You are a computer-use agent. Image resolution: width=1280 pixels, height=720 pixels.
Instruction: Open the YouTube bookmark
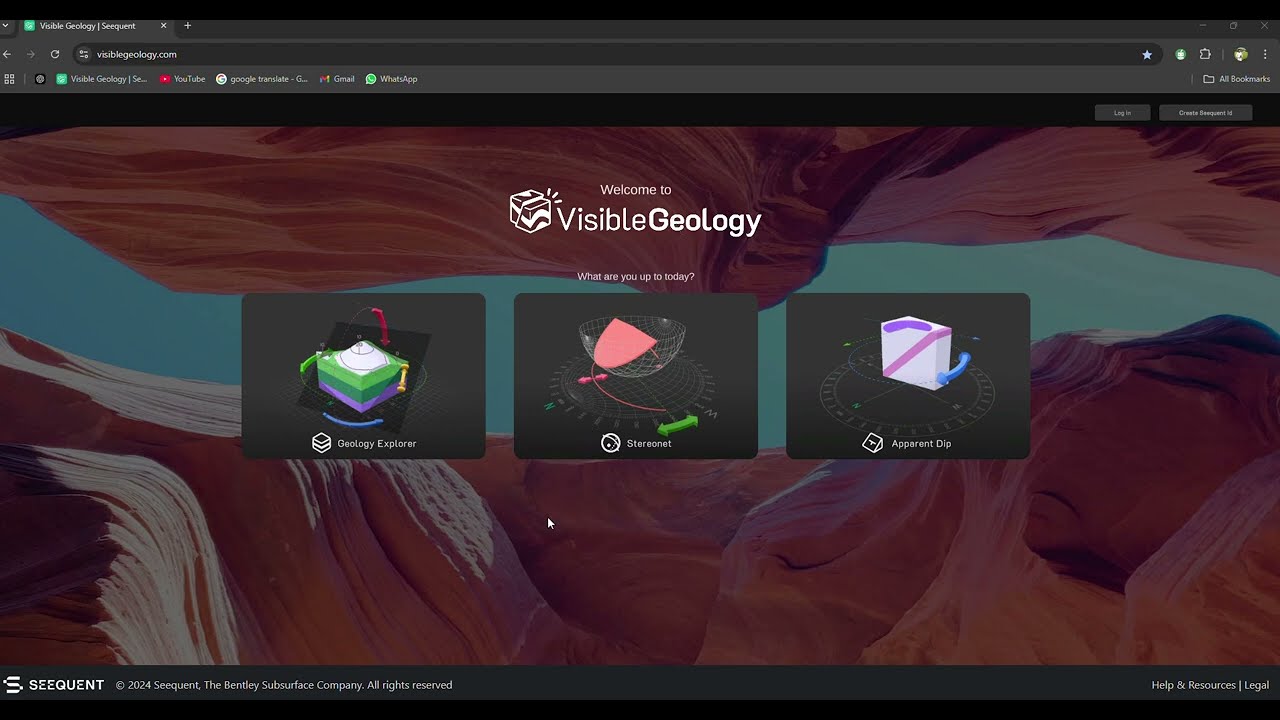182,79
